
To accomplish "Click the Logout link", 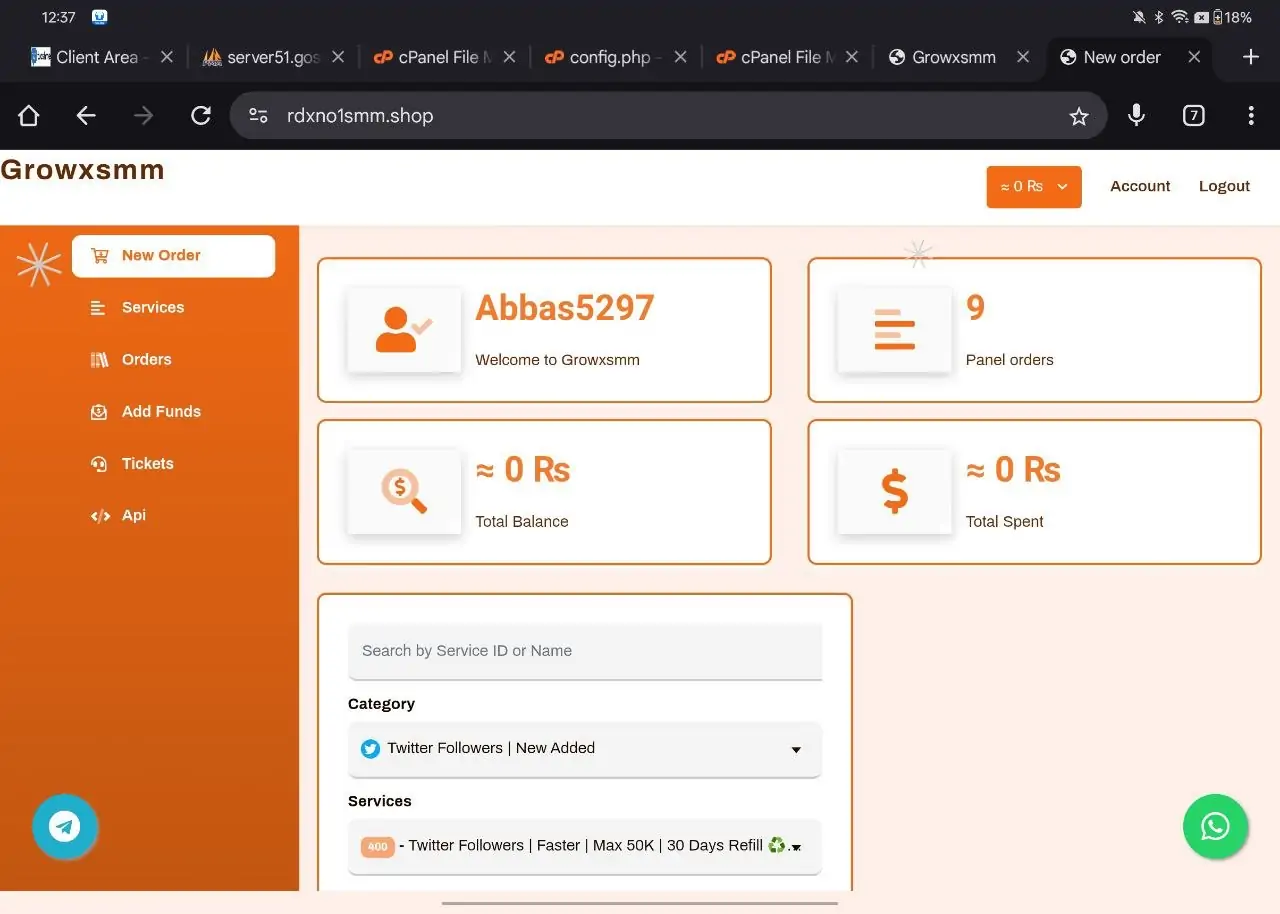I will click(1224, 187).
